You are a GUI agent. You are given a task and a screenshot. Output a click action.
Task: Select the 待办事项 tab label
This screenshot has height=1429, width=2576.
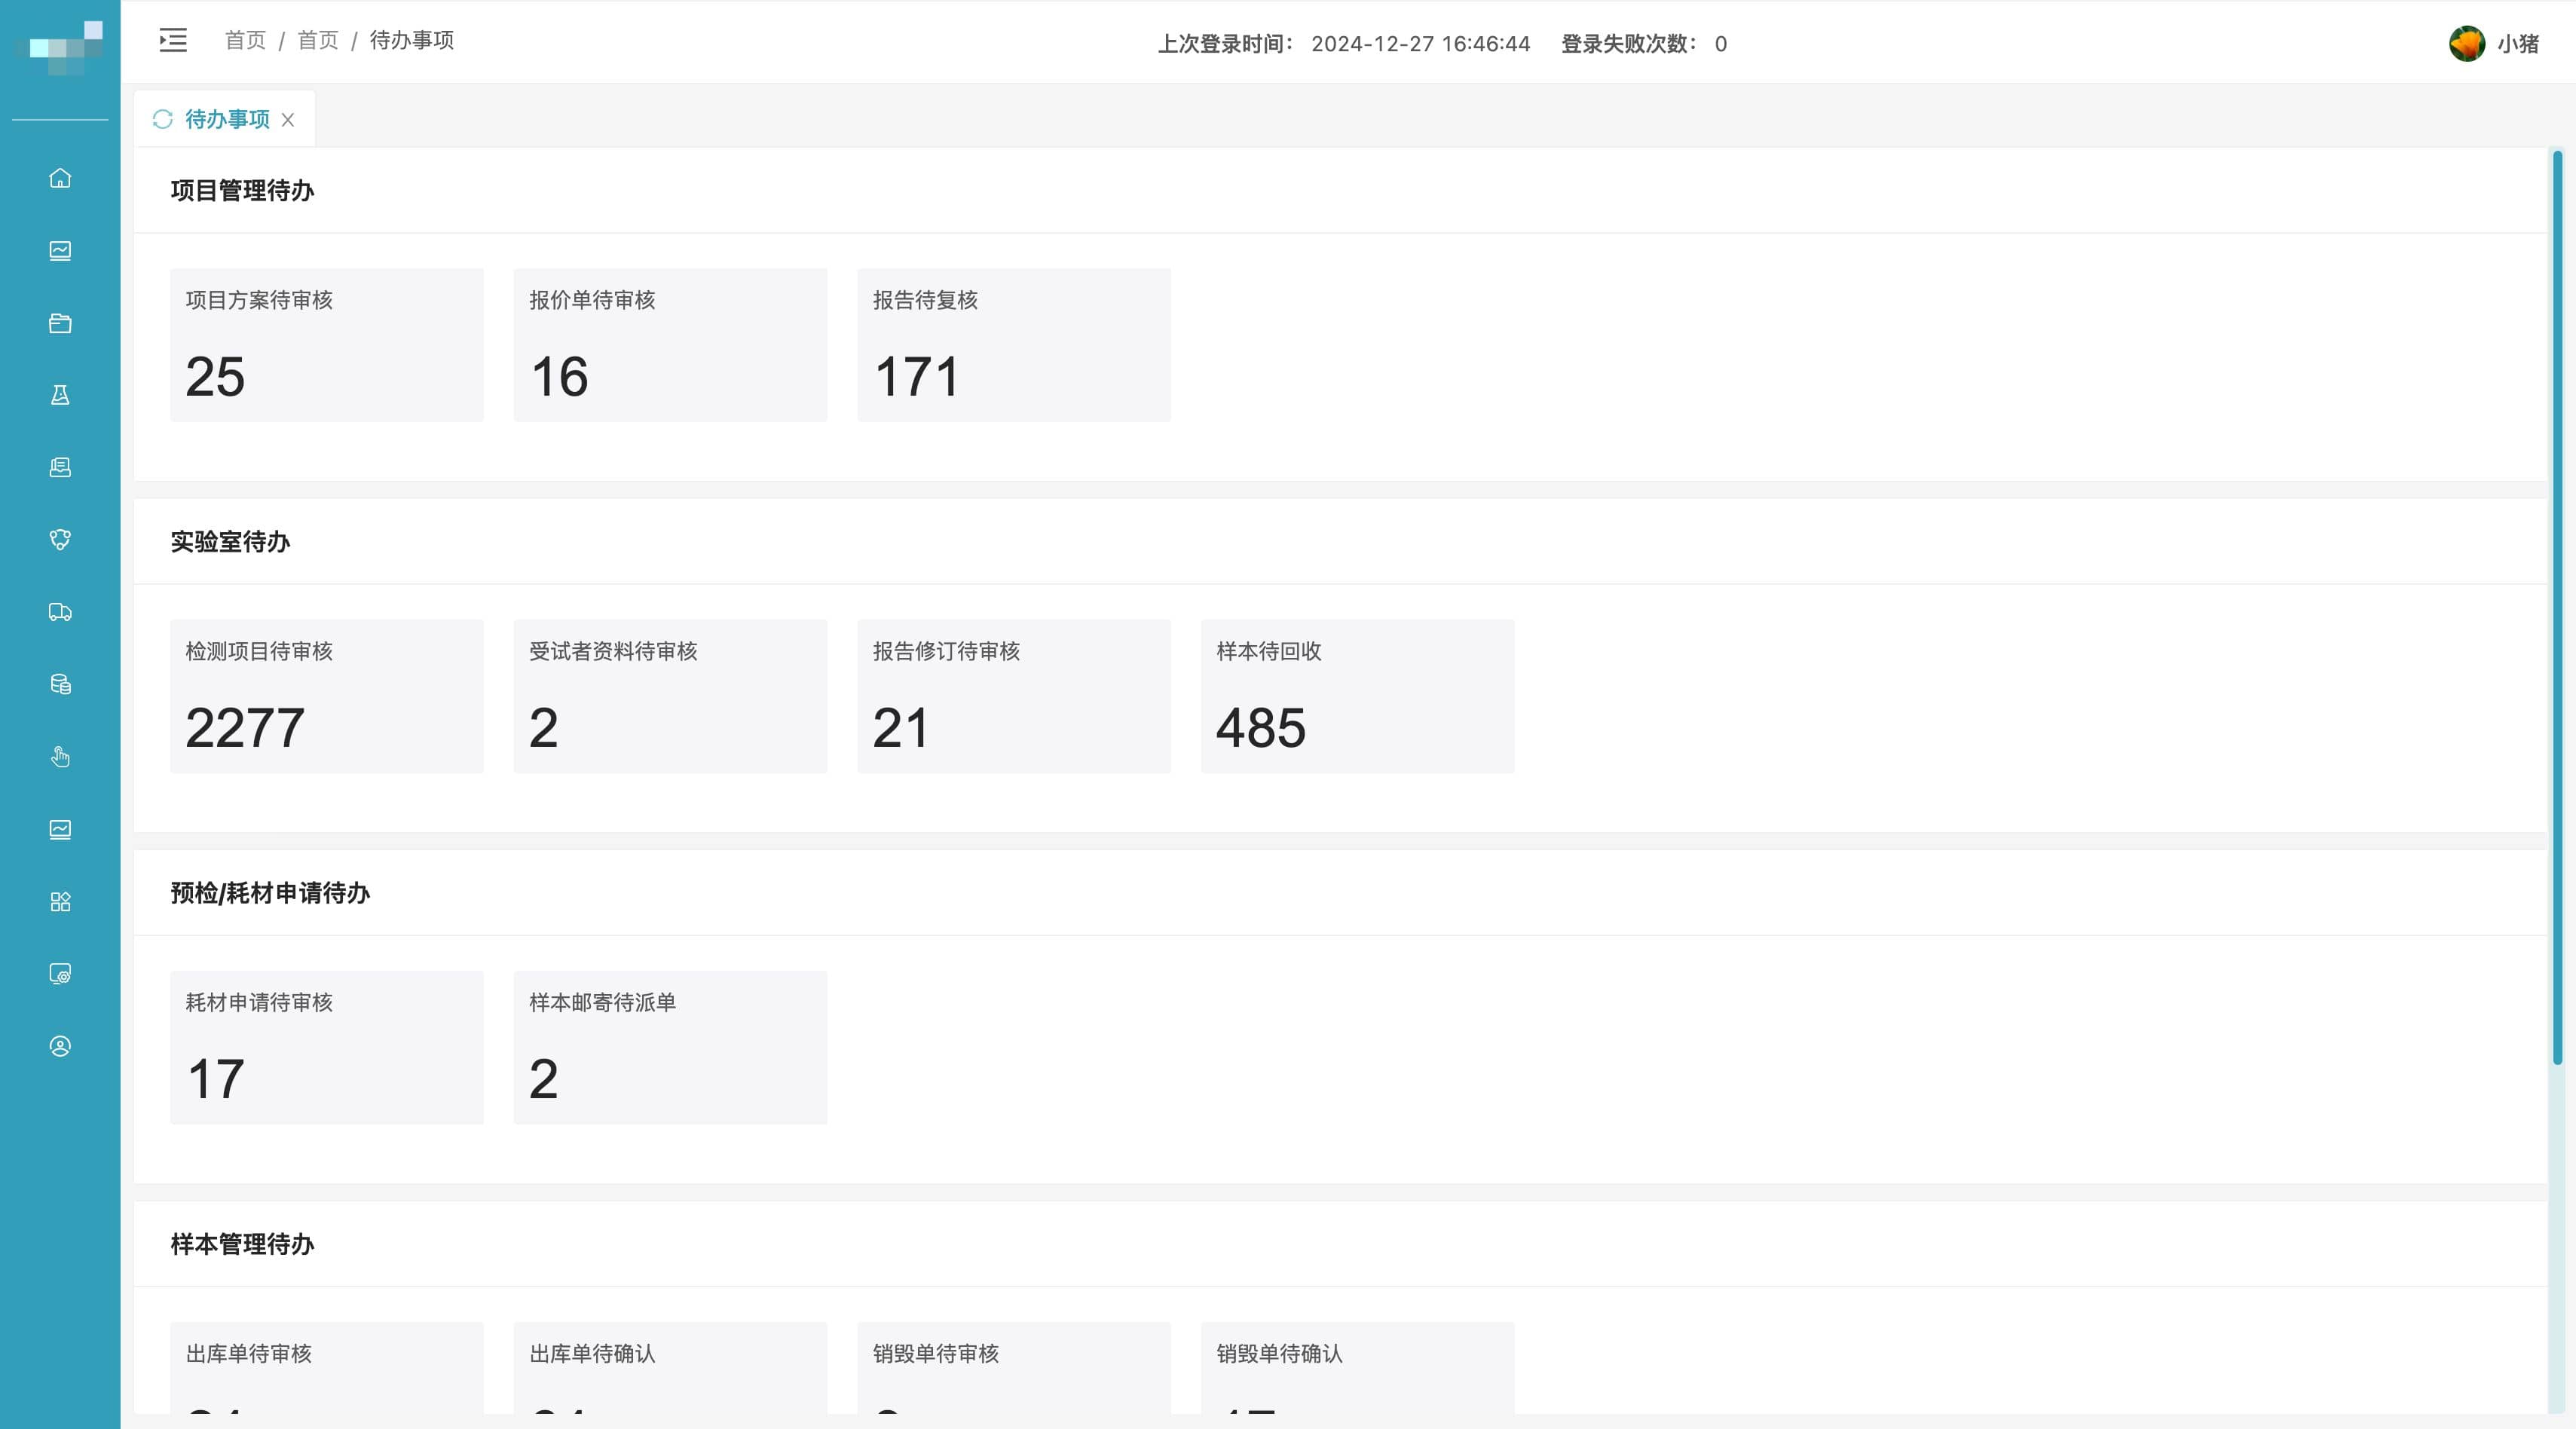pos(227,119)
